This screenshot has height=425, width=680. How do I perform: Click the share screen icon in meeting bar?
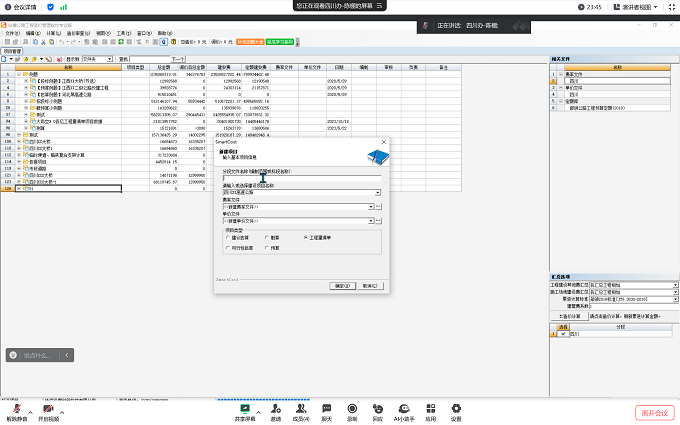pos(243,409)
